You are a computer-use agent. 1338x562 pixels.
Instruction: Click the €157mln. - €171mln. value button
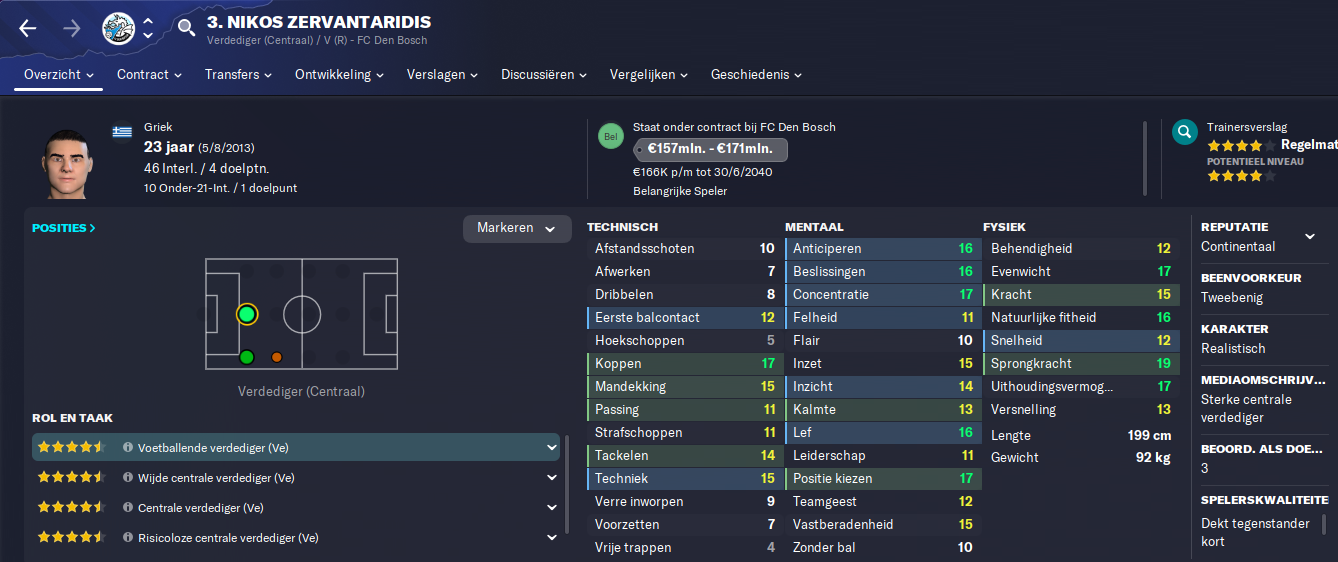click(710, 150)
